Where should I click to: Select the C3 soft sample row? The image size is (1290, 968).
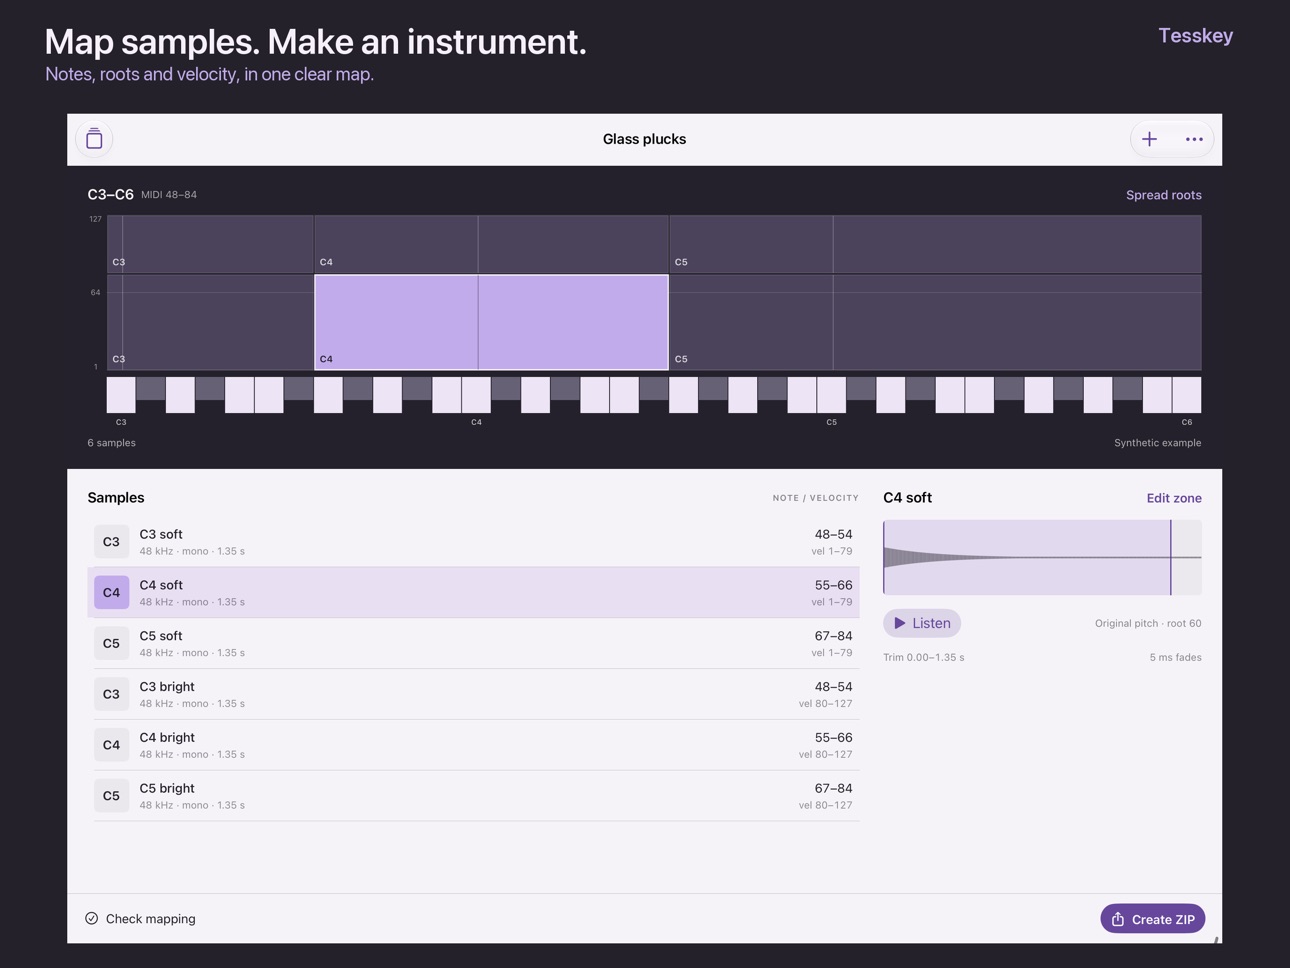click(x=474, y=542)
